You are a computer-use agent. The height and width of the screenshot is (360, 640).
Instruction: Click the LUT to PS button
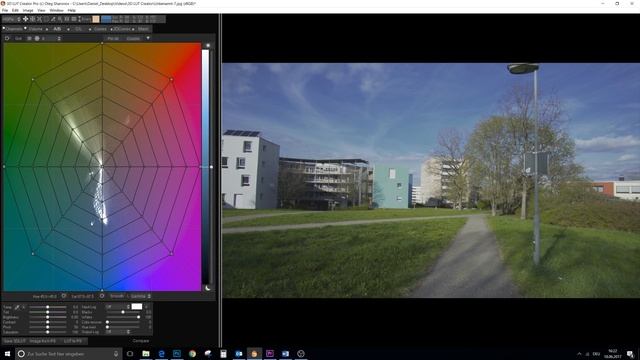click(x=73, y=341)
